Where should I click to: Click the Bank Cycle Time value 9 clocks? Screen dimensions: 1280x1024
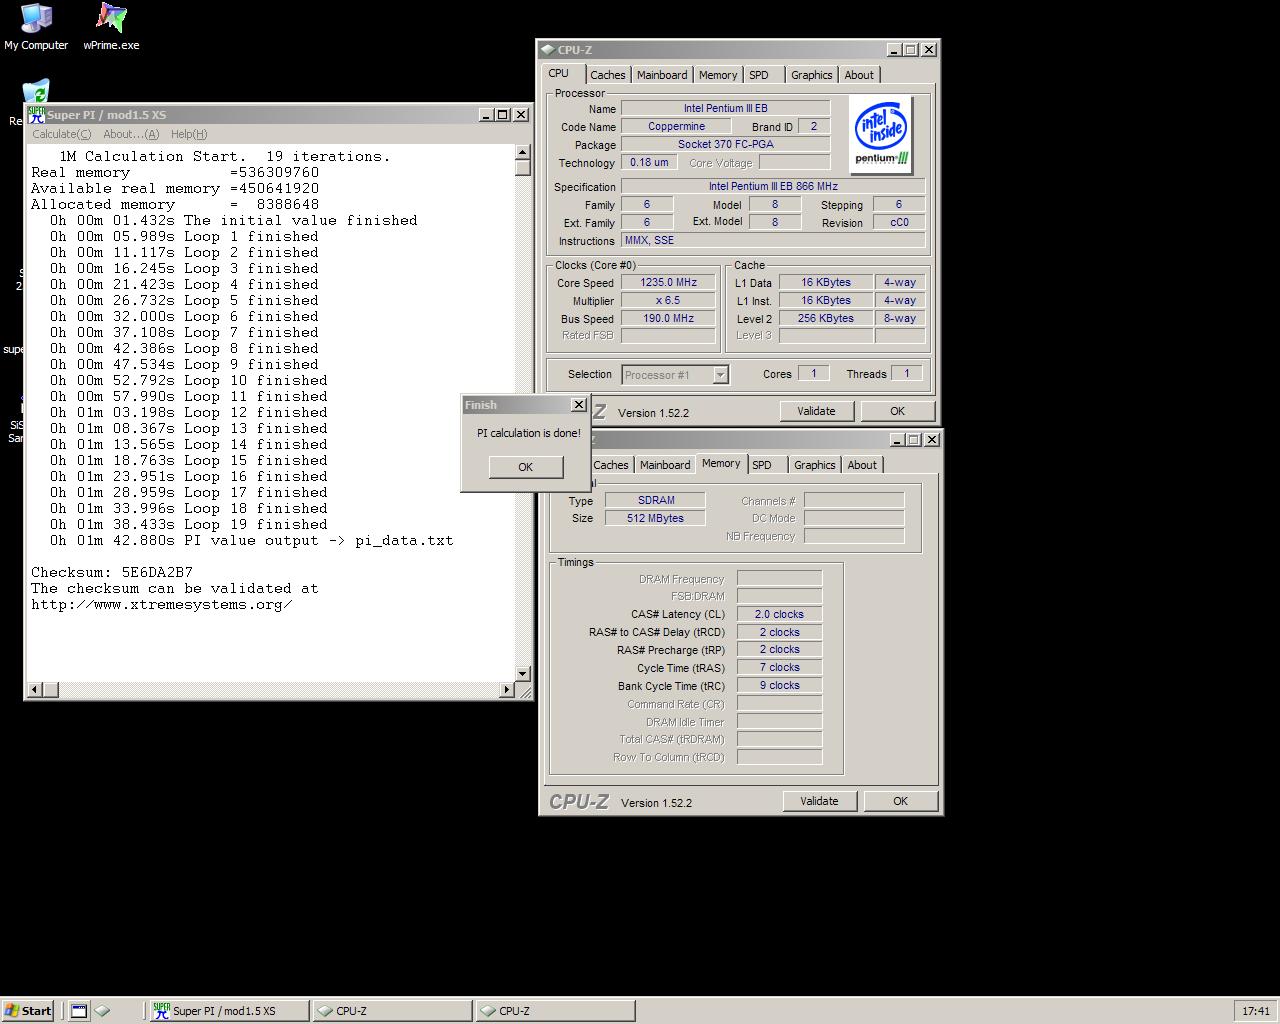tap(779, 686)
